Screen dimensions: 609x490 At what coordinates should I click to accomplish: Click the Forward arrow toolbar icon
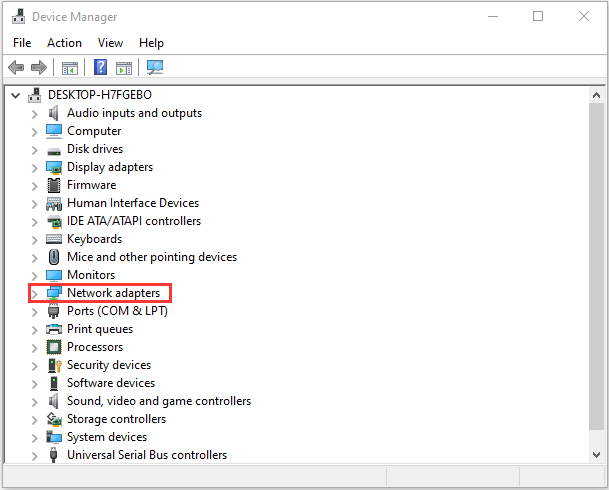(38, 68)
